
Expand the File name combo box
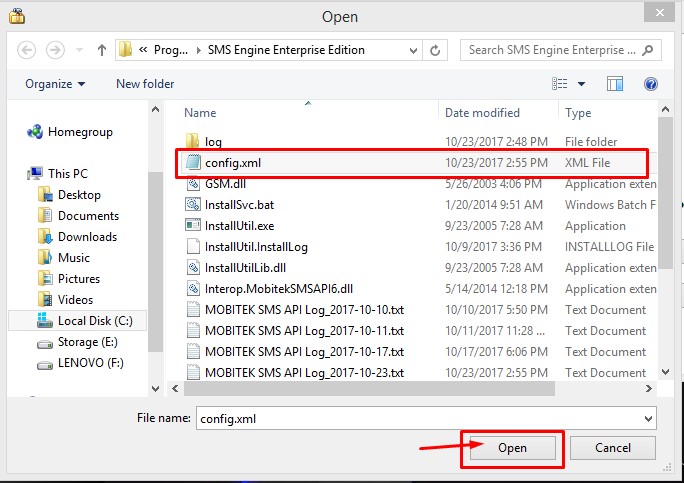tap(649, 418)
